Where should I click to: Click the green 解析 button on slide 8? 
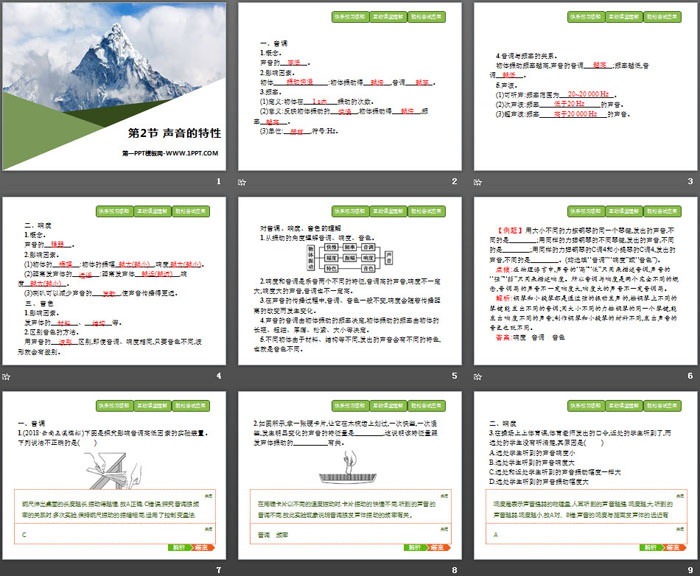pos(415,547)
